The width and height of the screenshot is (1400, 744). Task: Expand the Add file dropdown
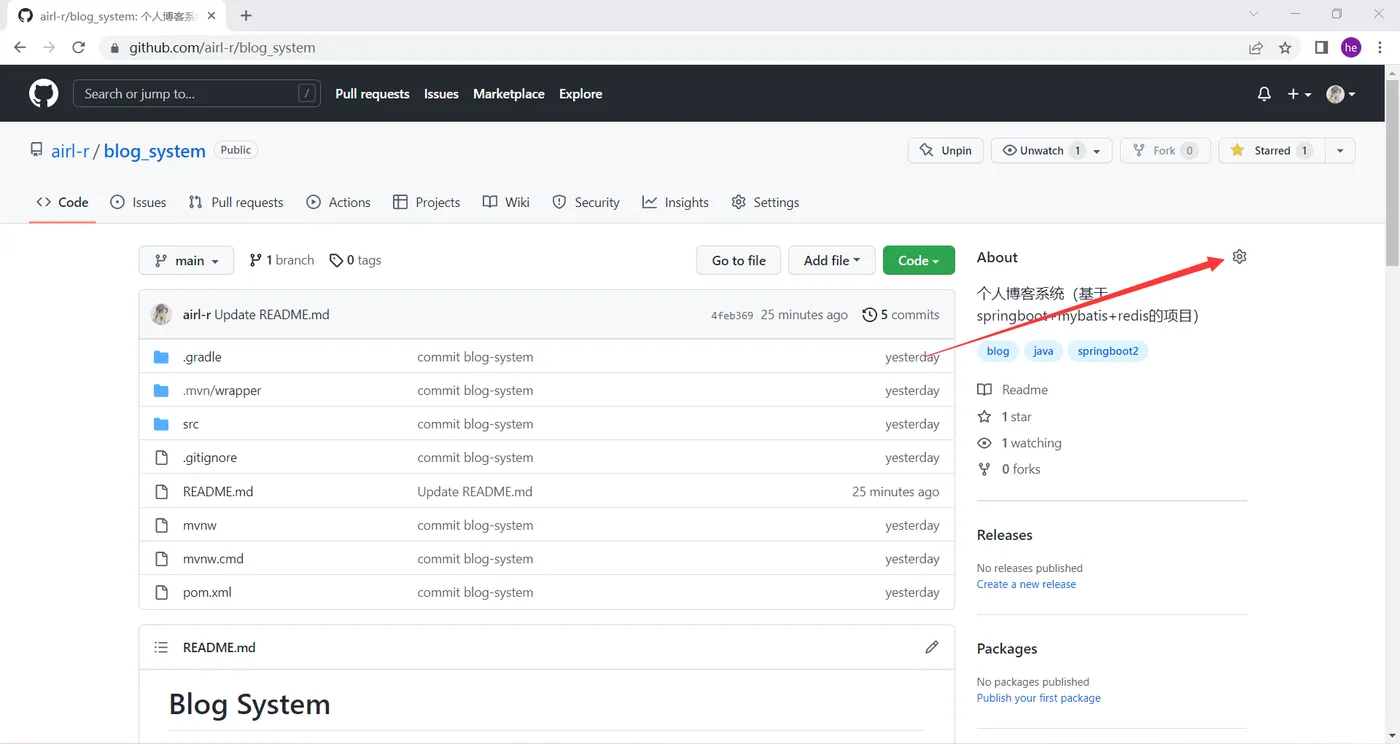pyautogui.click(x=832, y=260)
